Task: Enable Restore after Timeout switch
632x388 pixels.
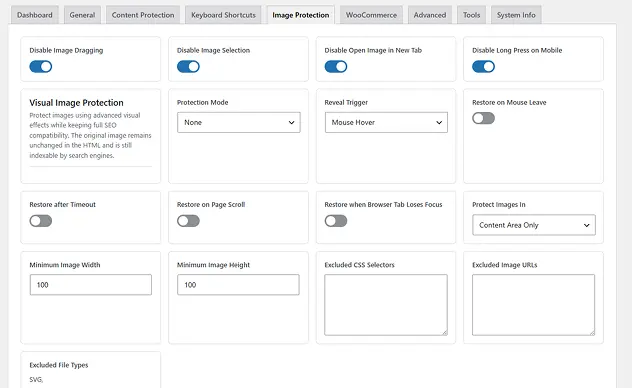Action: (x=41, y=221)
